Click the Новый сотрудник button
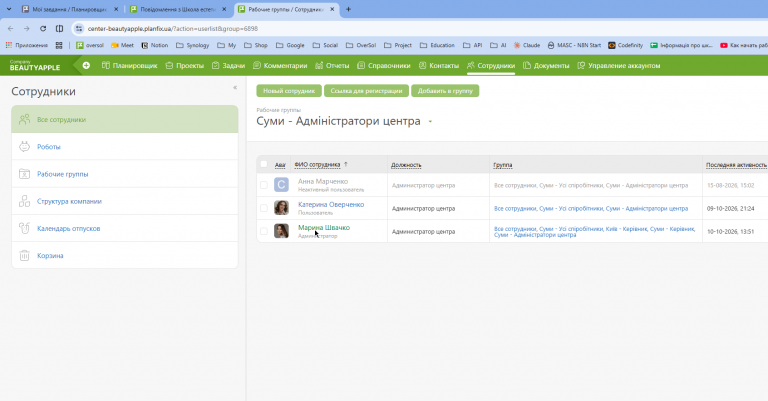 [289, 91]
